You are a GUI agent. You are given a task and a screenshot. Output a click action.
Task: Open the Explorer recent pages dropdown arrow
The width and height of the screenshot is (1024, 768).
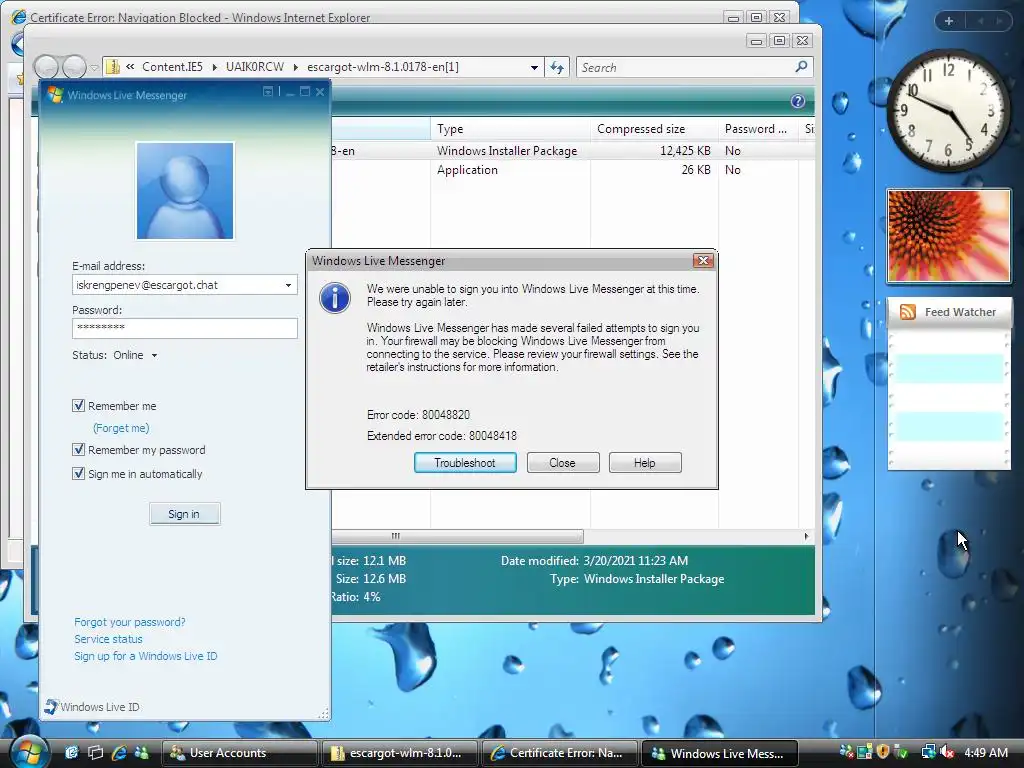(94, 67)
